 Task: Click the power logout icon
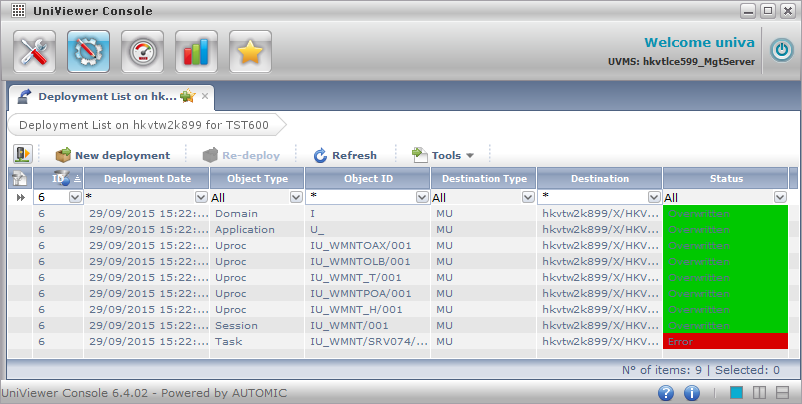[x=782, y=51]
